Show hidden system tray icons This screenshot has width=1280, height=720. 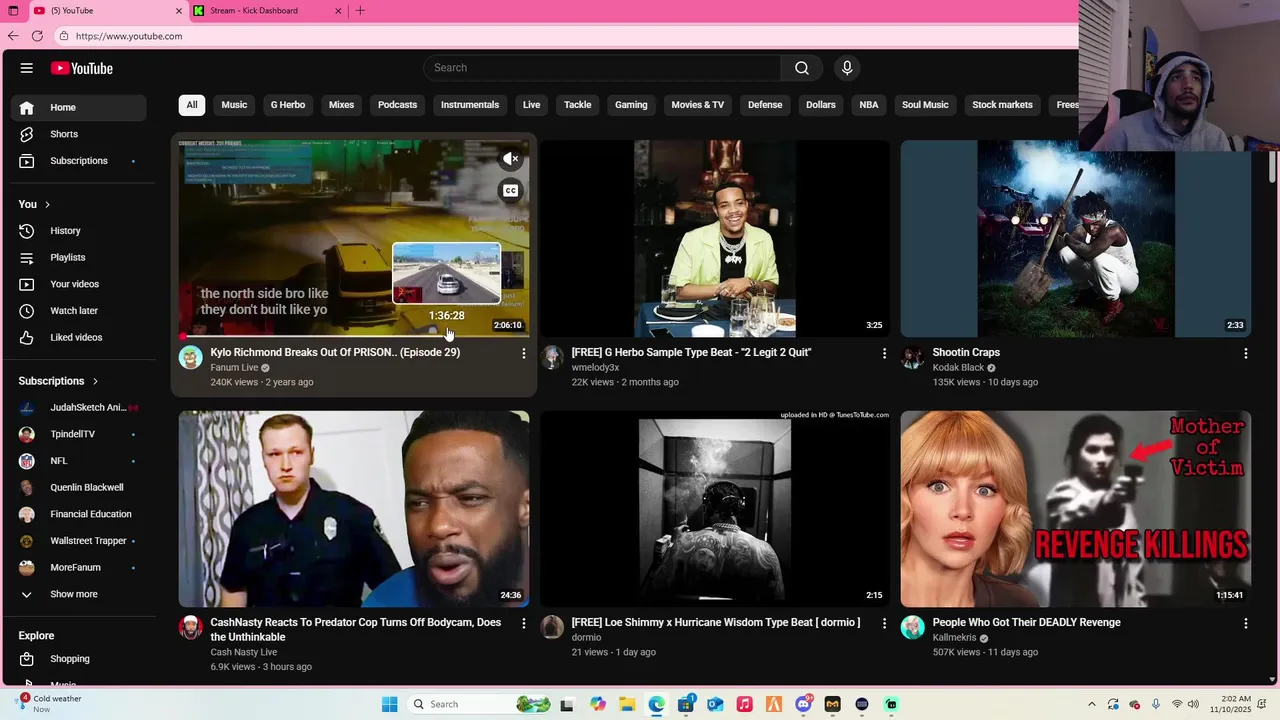point(1092,704)
